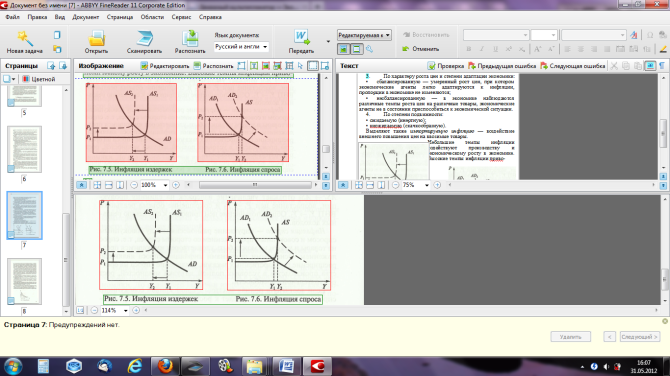Zoom out the Изображение panel with minus
This screenshot has width=670, height=376.
(x=134, y=185)
